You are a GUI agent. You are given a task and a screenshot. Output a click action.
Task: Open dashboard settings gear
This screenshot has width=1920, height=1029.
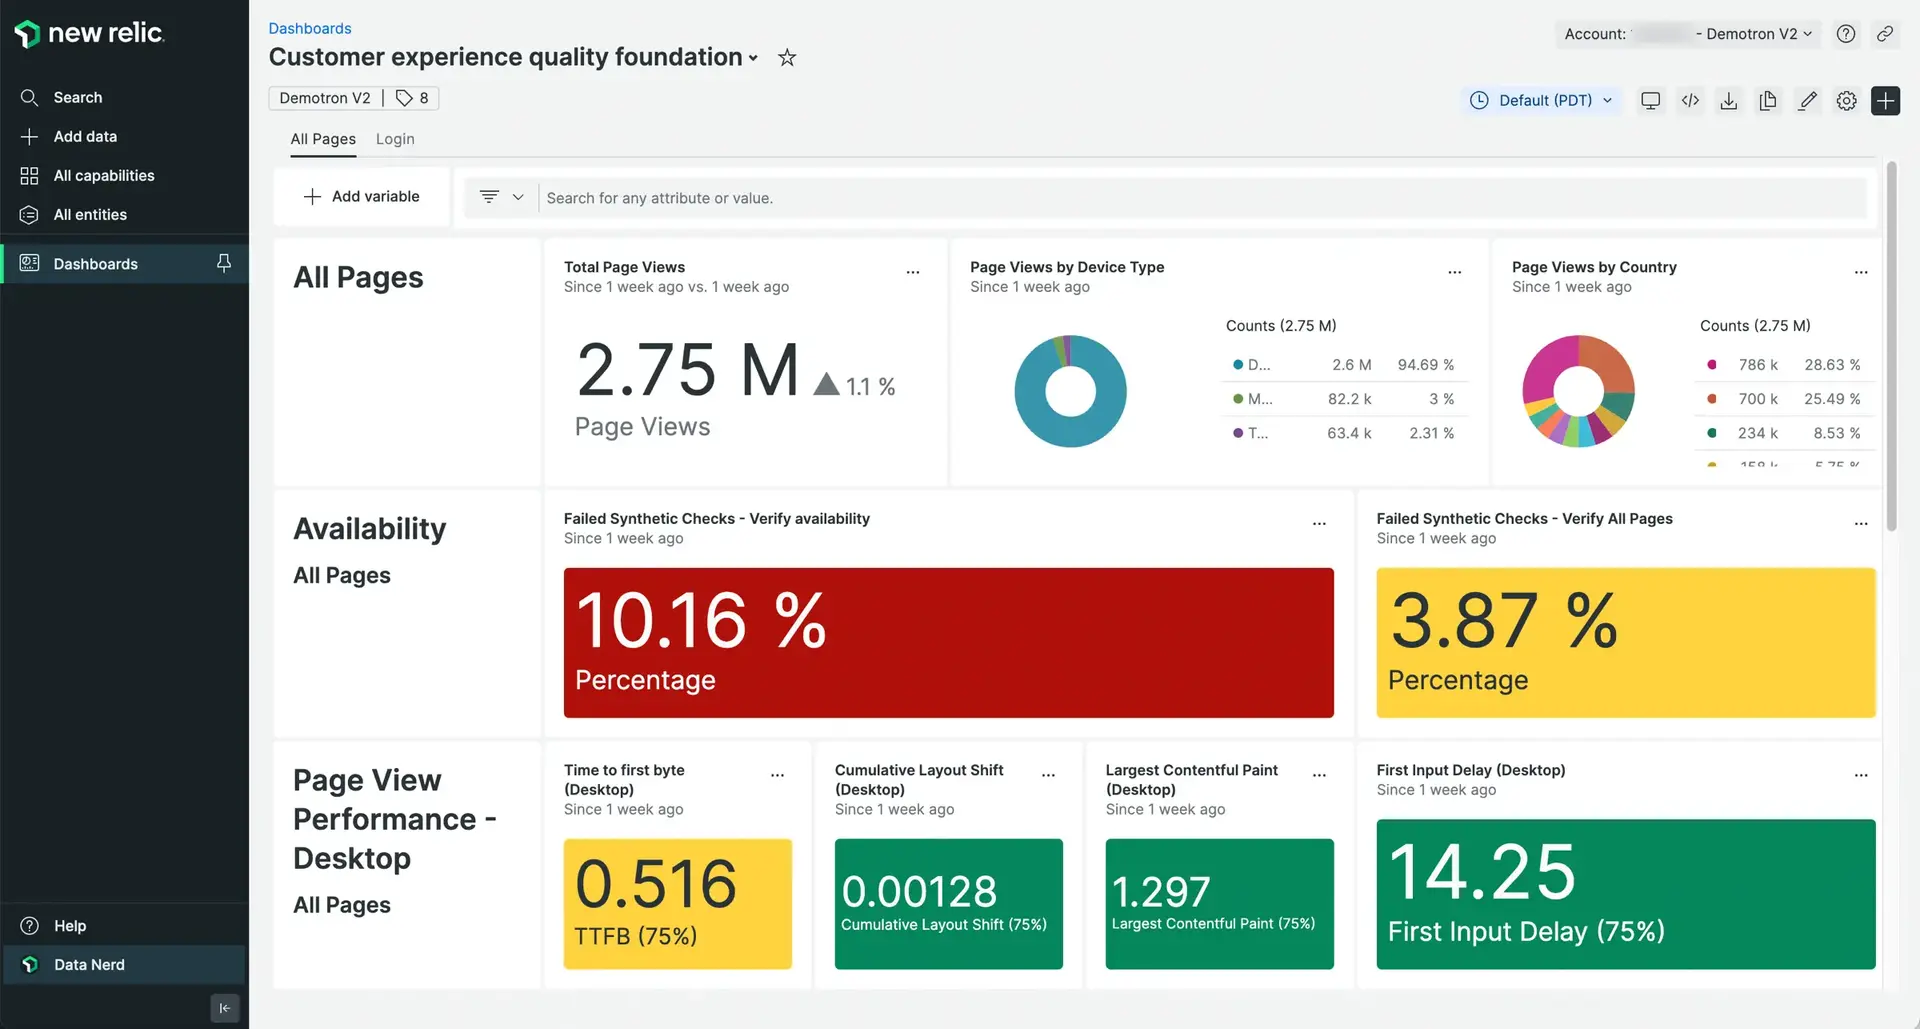click(1846, 100)
